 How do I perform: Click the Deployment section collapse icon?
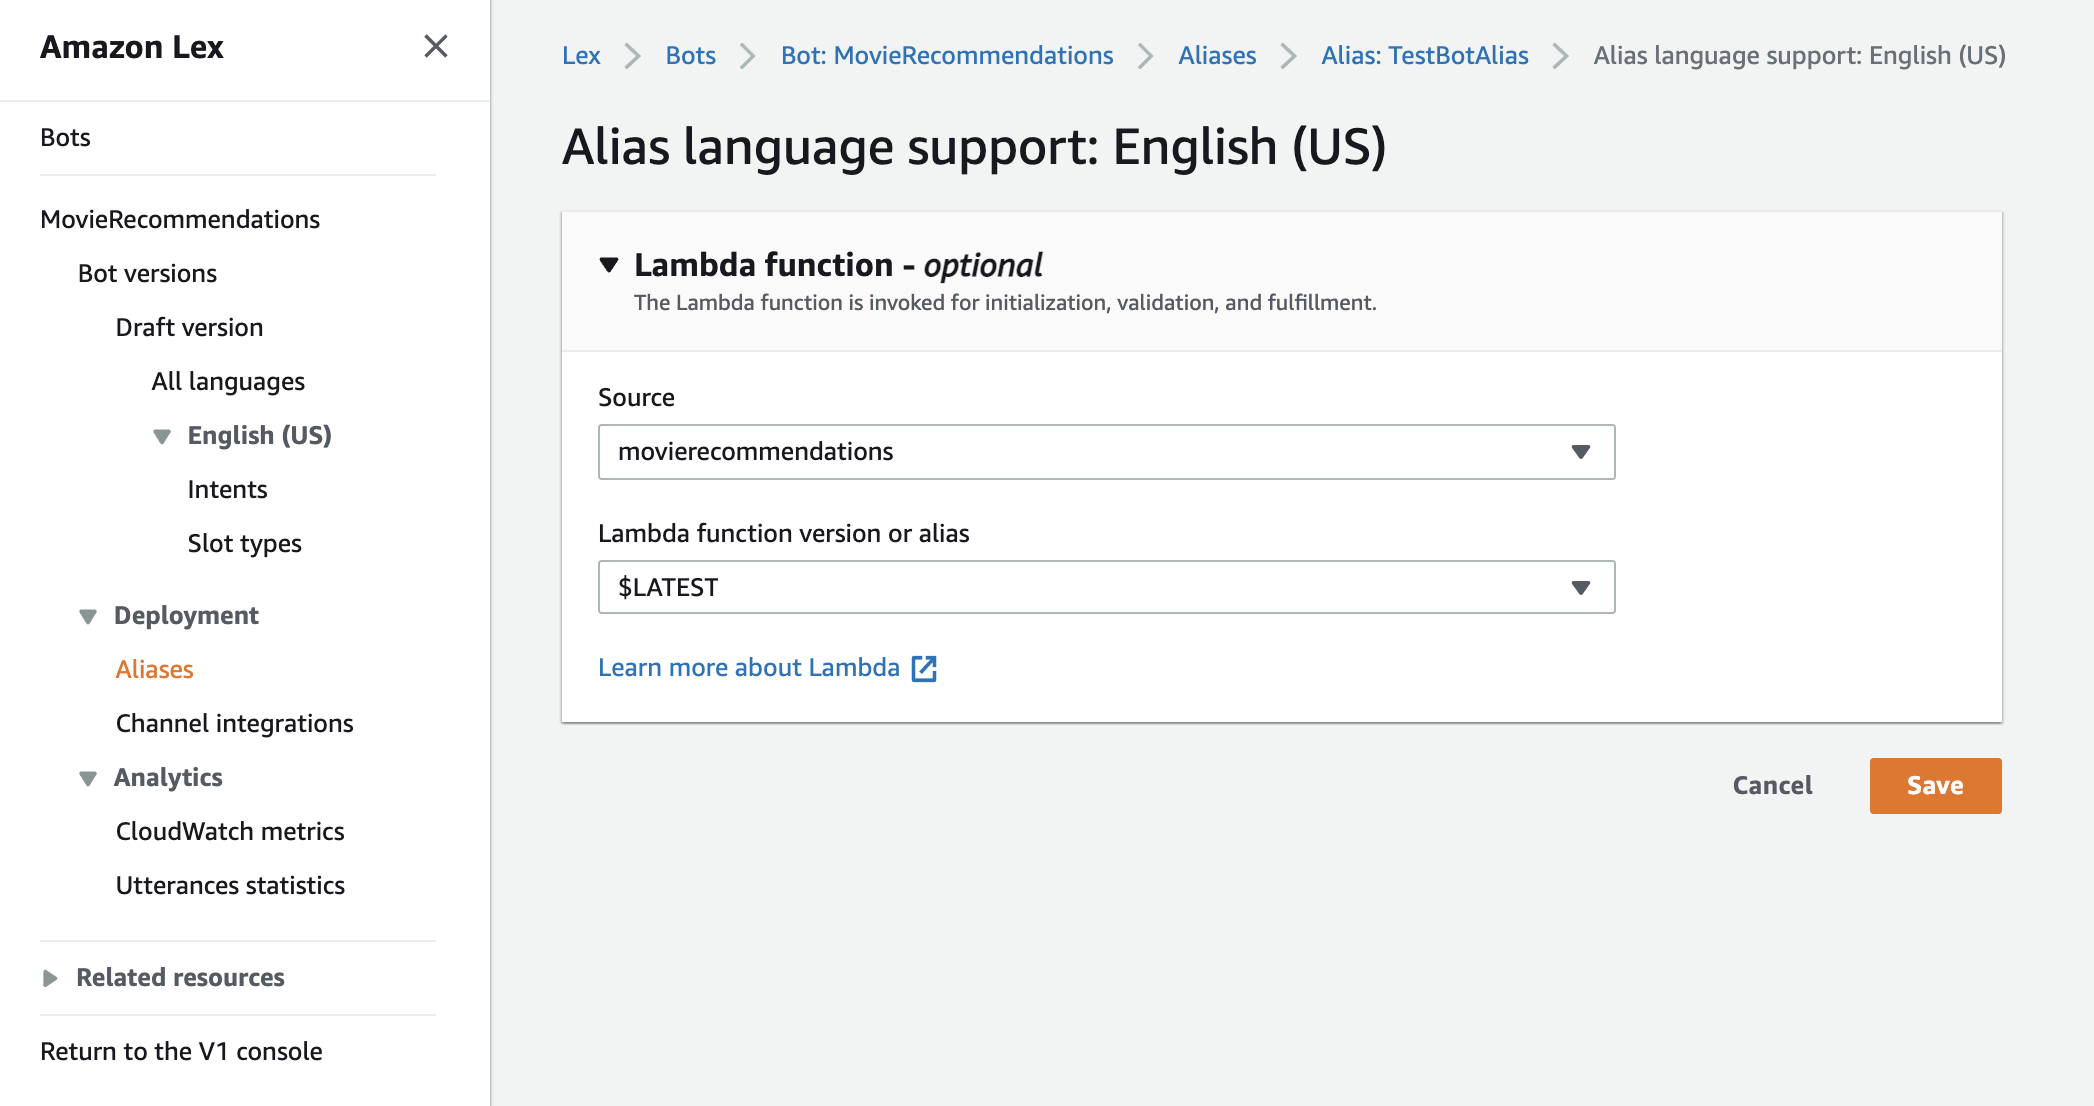tap(87, 615)
